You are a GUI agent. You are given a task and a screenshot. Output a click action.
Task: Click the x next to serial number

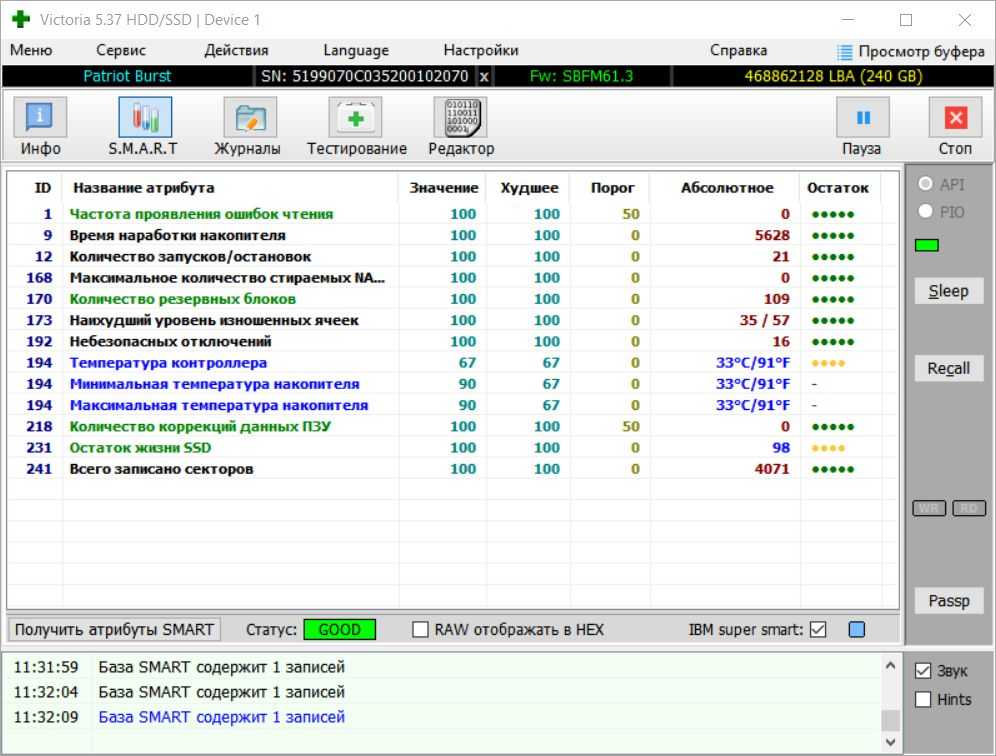coord(484,77)
